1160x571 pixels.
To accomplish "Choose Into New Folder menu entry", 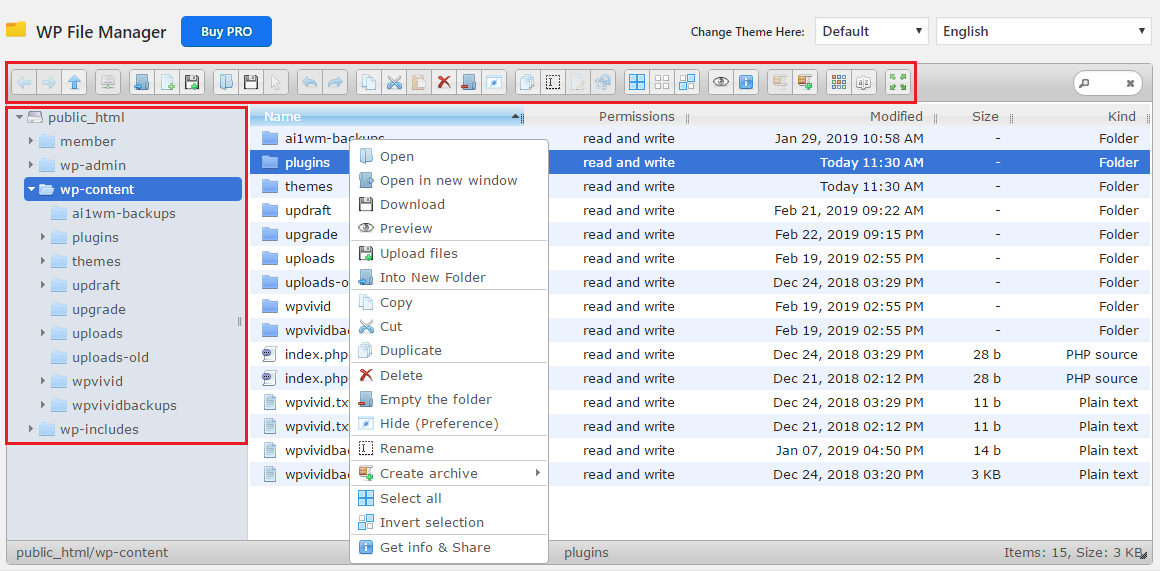I will [448, 277].
